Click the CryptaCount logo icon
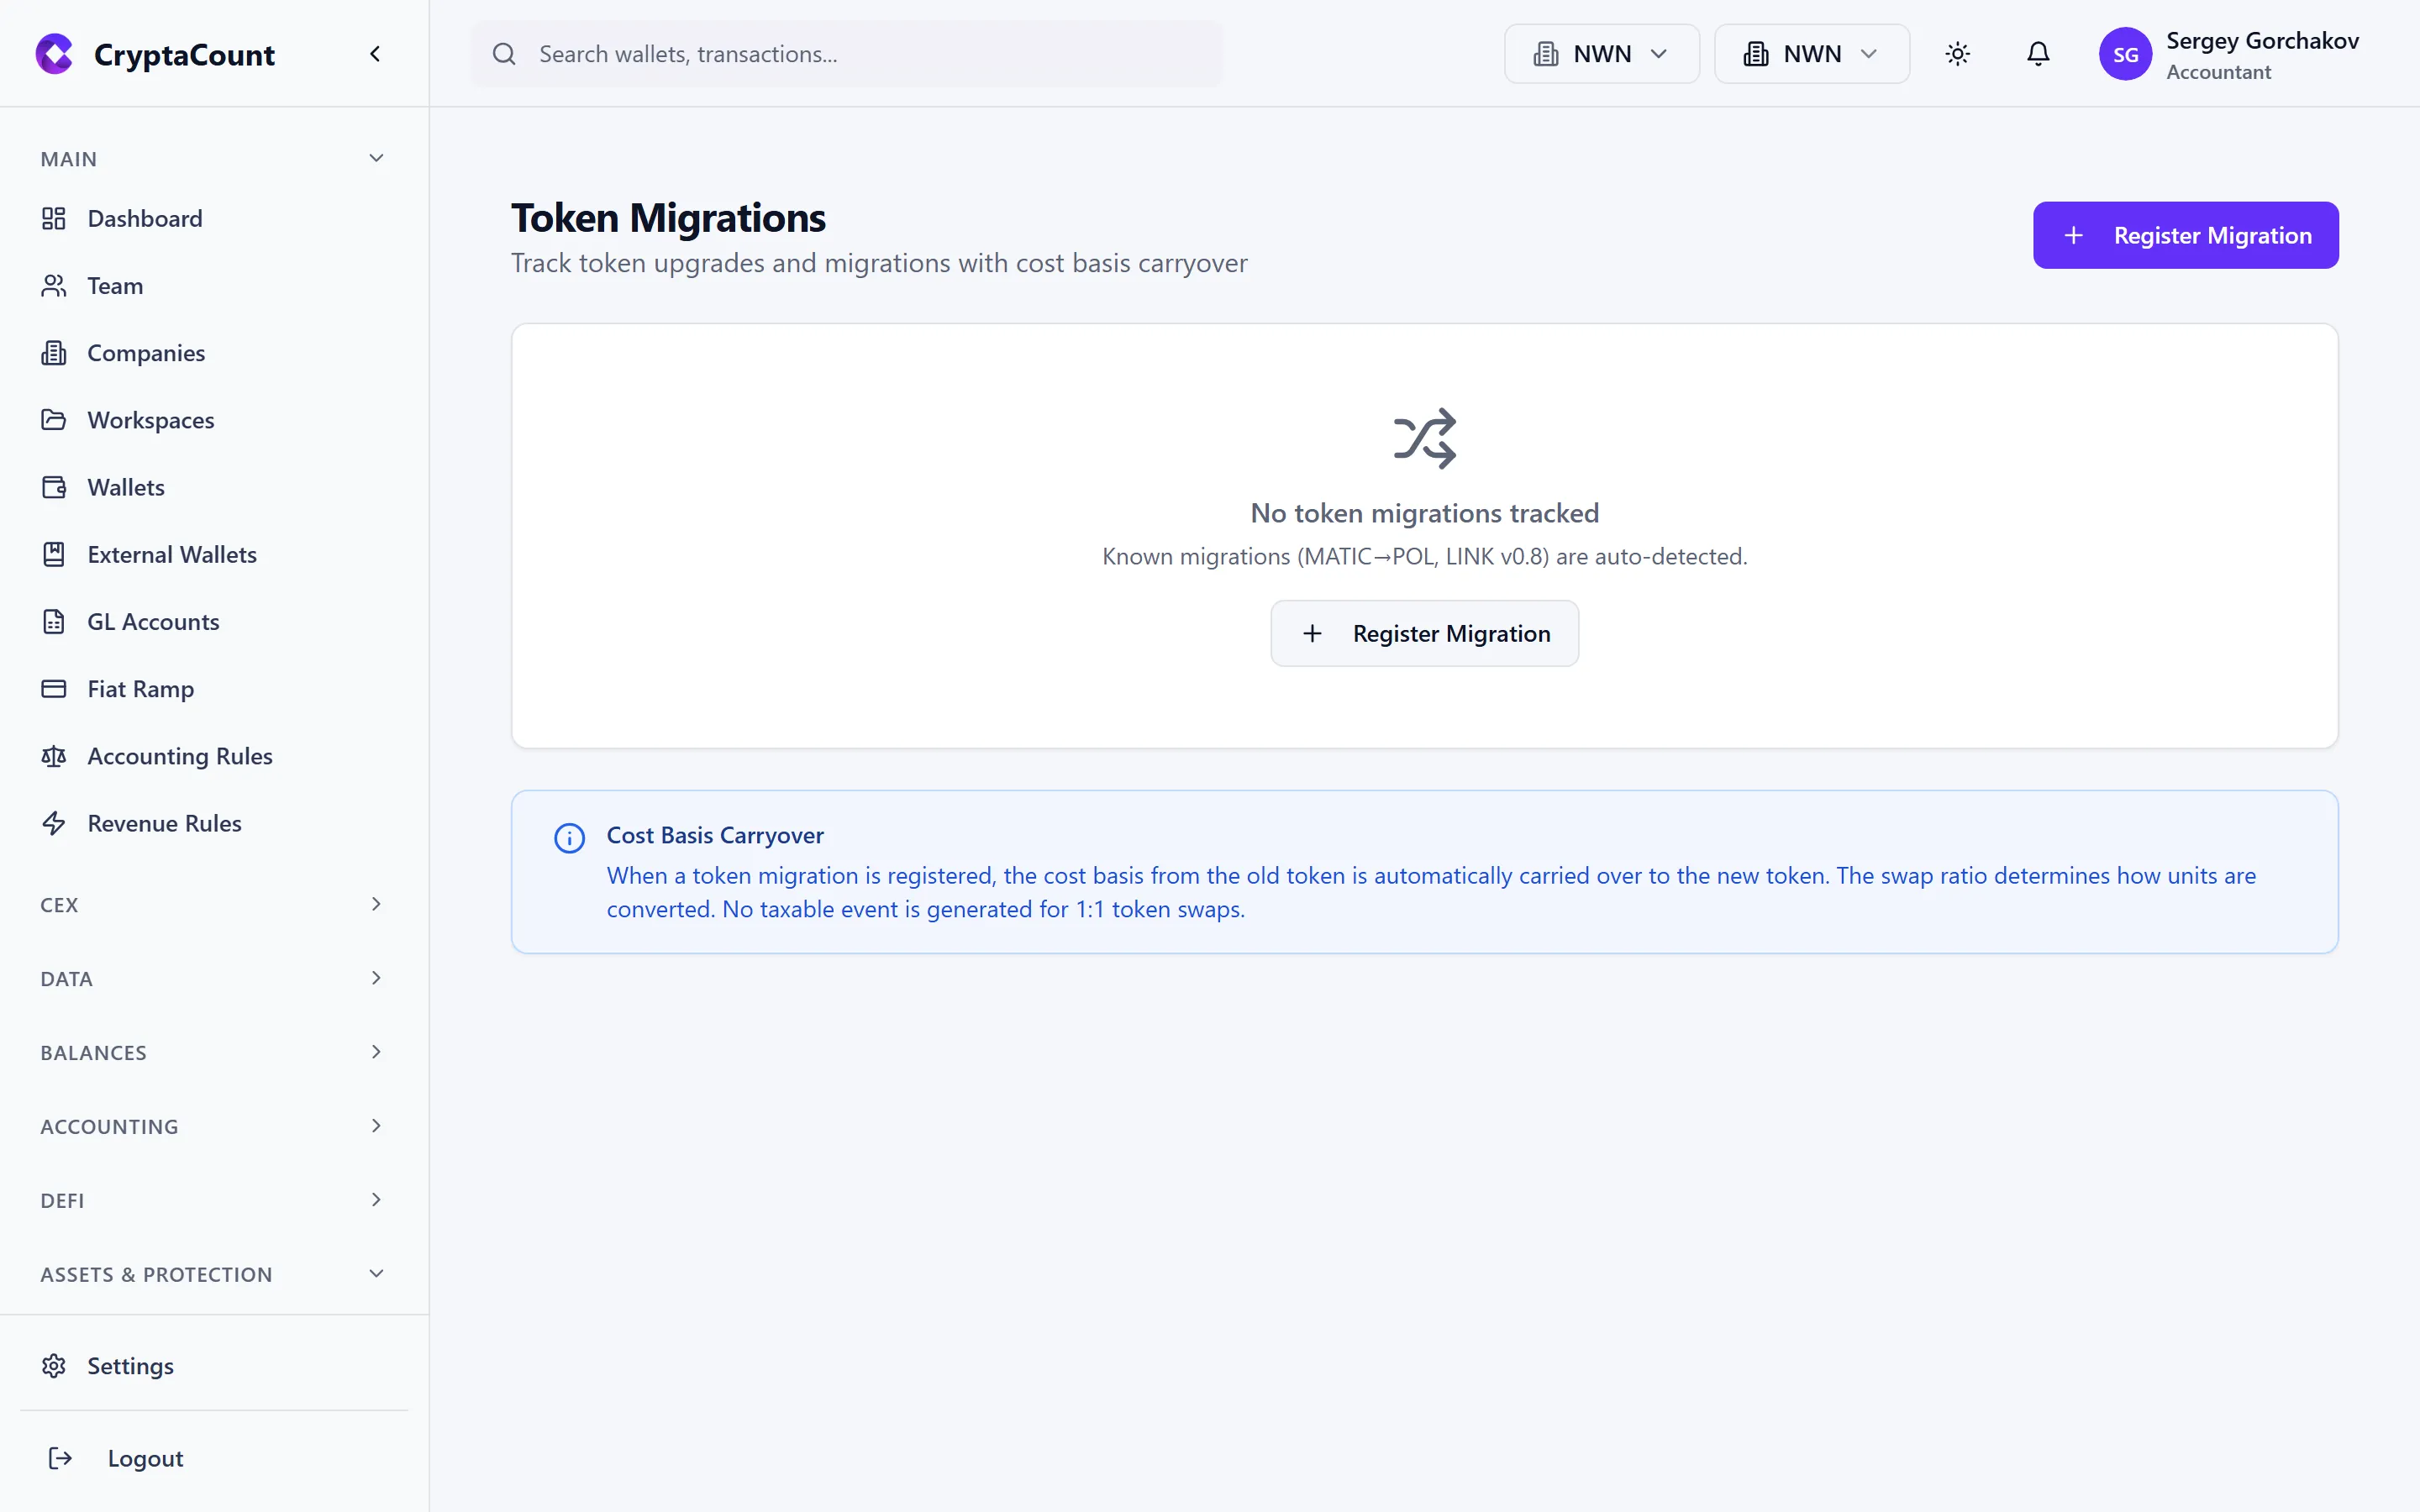The width and height of the screenshot is (2420, 1512). point(54,54)
